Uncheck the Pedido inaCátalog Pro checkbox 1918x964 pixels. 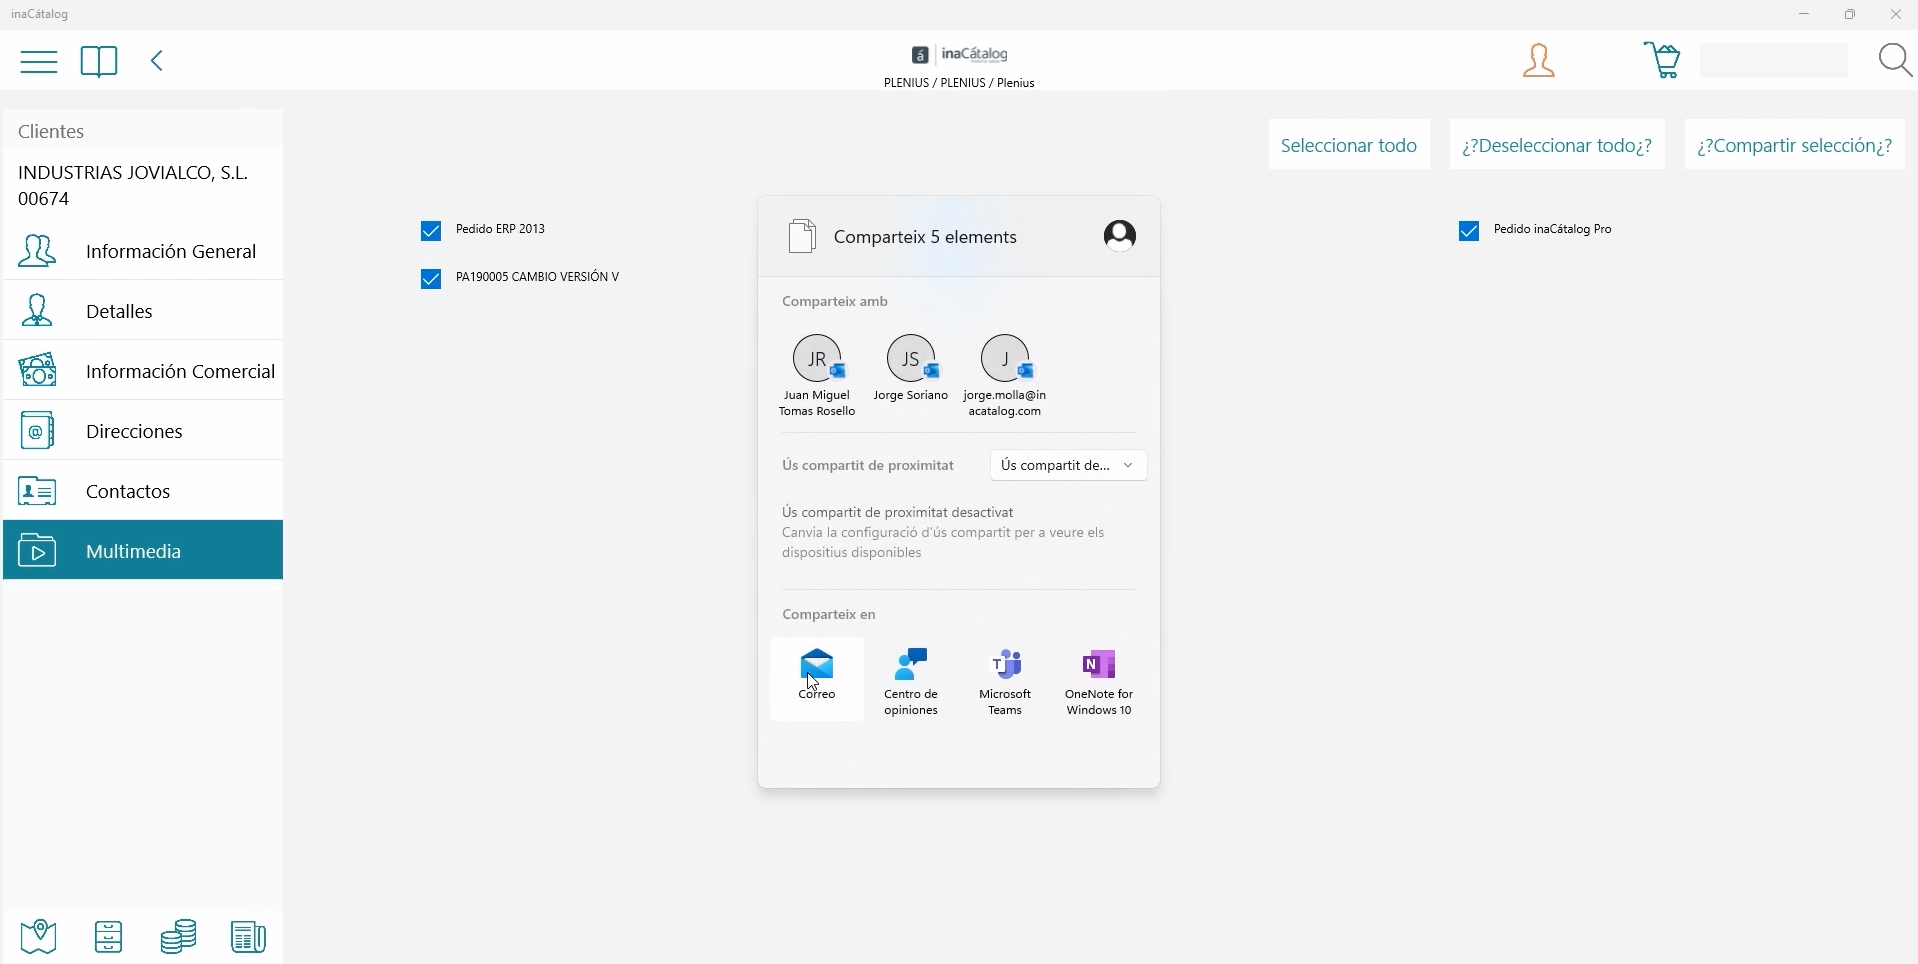click(1469, 231)
